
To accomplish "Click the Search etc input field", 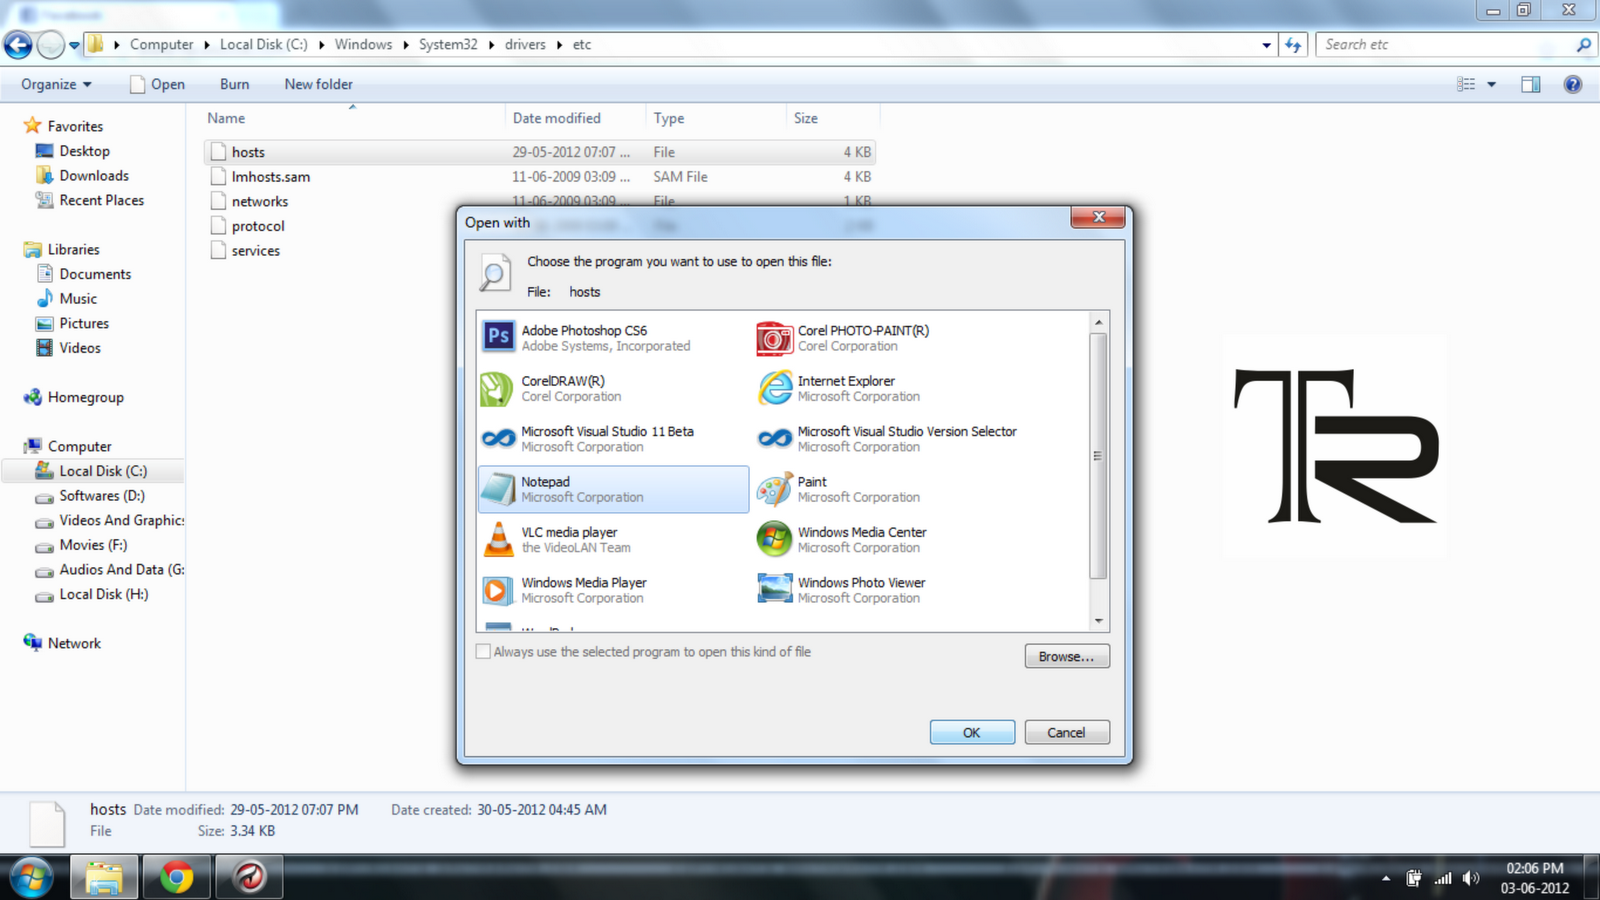I will (1445, 45).
